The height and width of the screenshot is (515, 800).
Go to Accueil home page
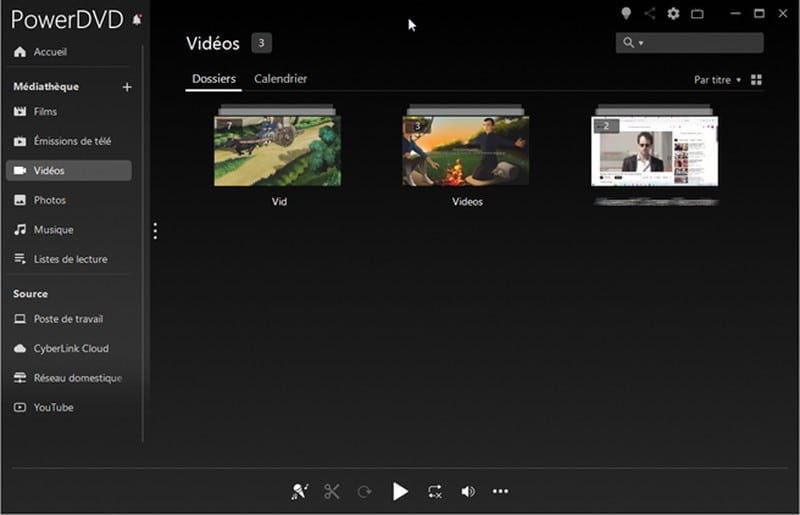point(41,52)
